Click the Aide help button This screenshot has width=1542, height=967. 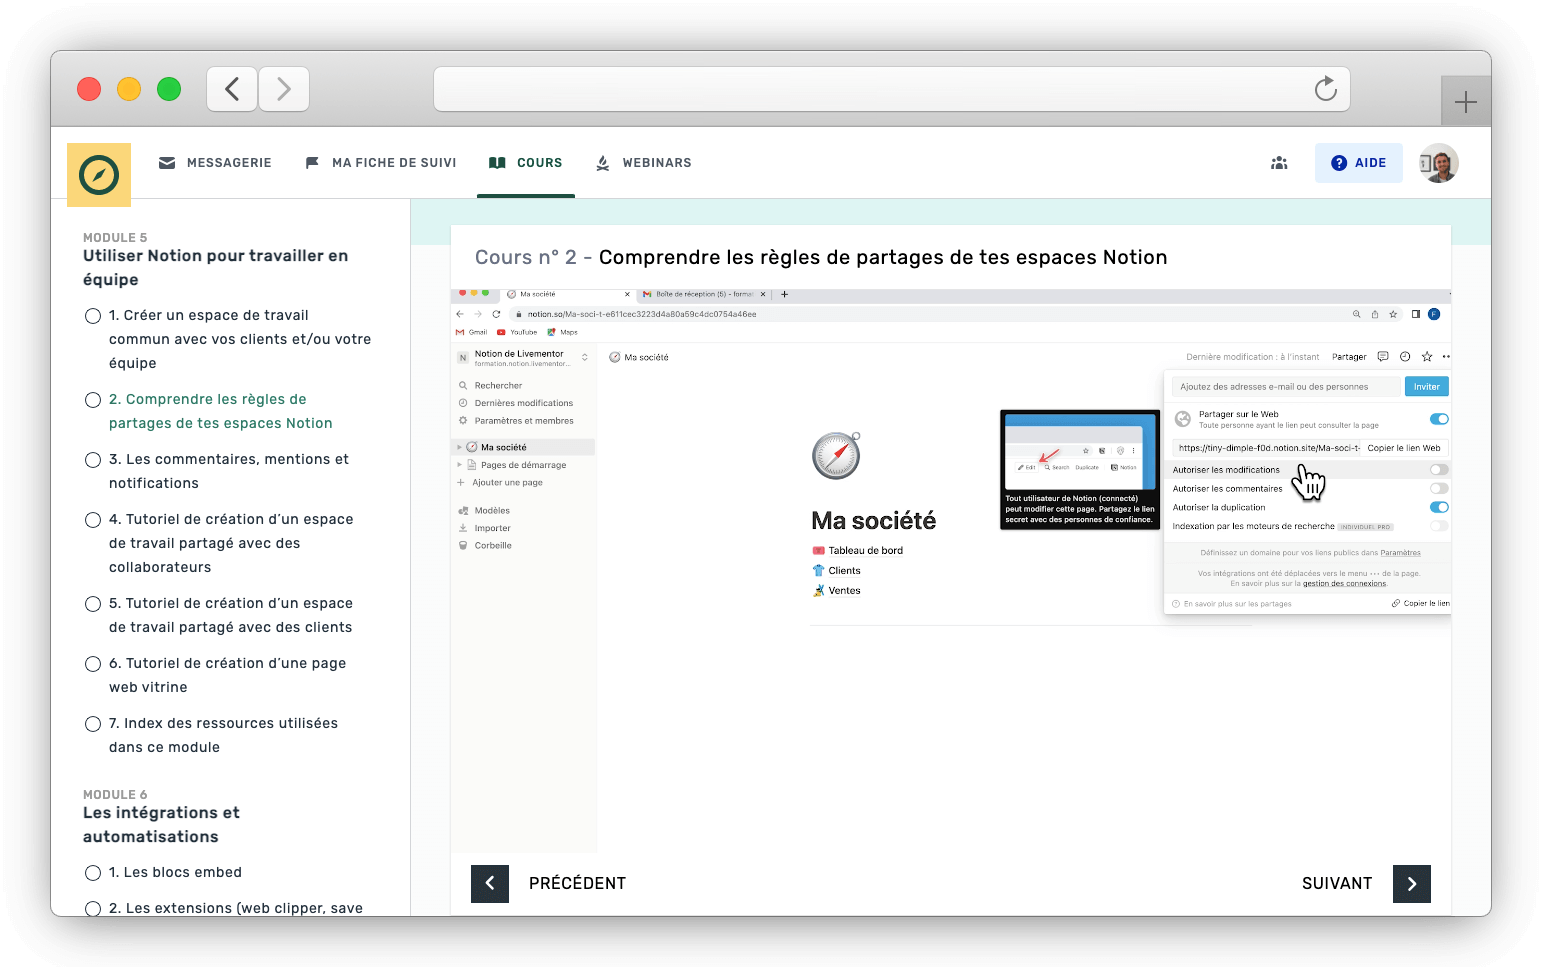(x=1358, y=163)
